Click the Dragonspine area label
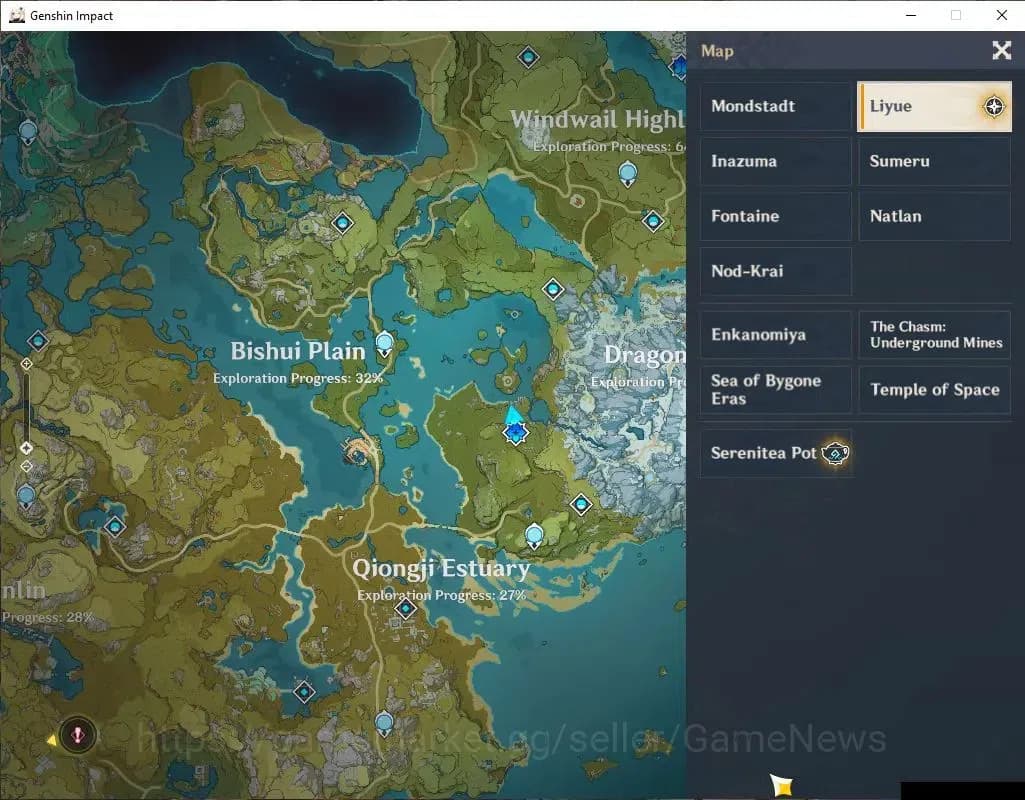Viewport: 1025px width, 800px height. pyautogui.click(x=645, y=355)
